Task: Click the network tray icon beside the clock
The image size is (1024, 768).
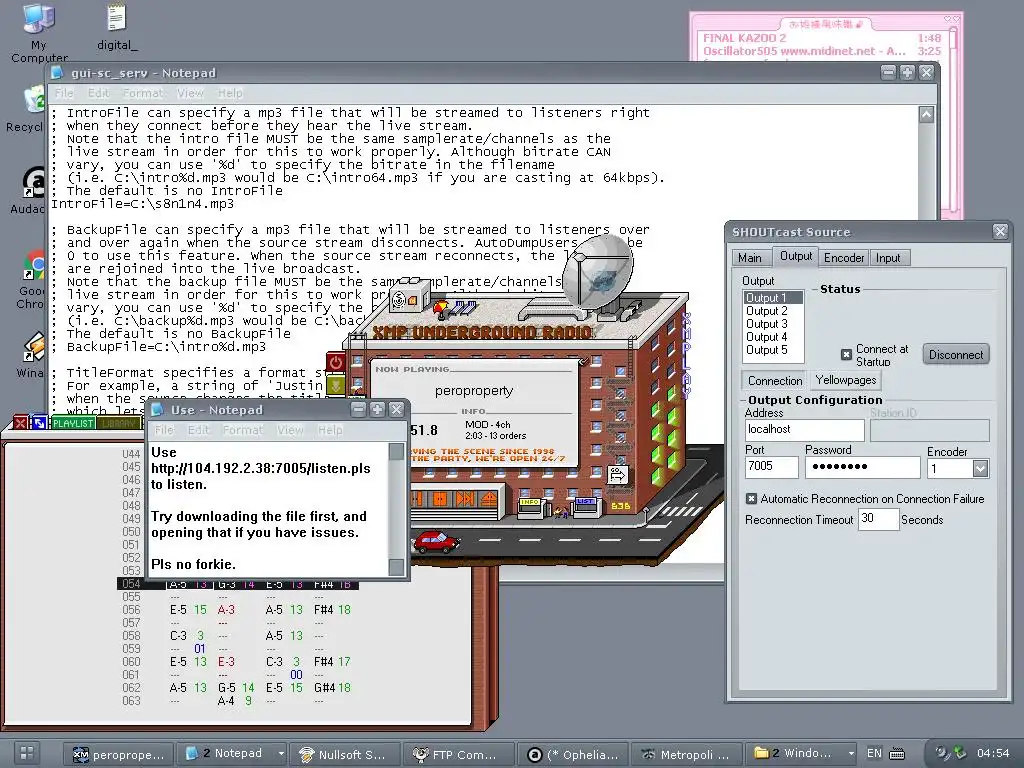Action: coord(959,752)
